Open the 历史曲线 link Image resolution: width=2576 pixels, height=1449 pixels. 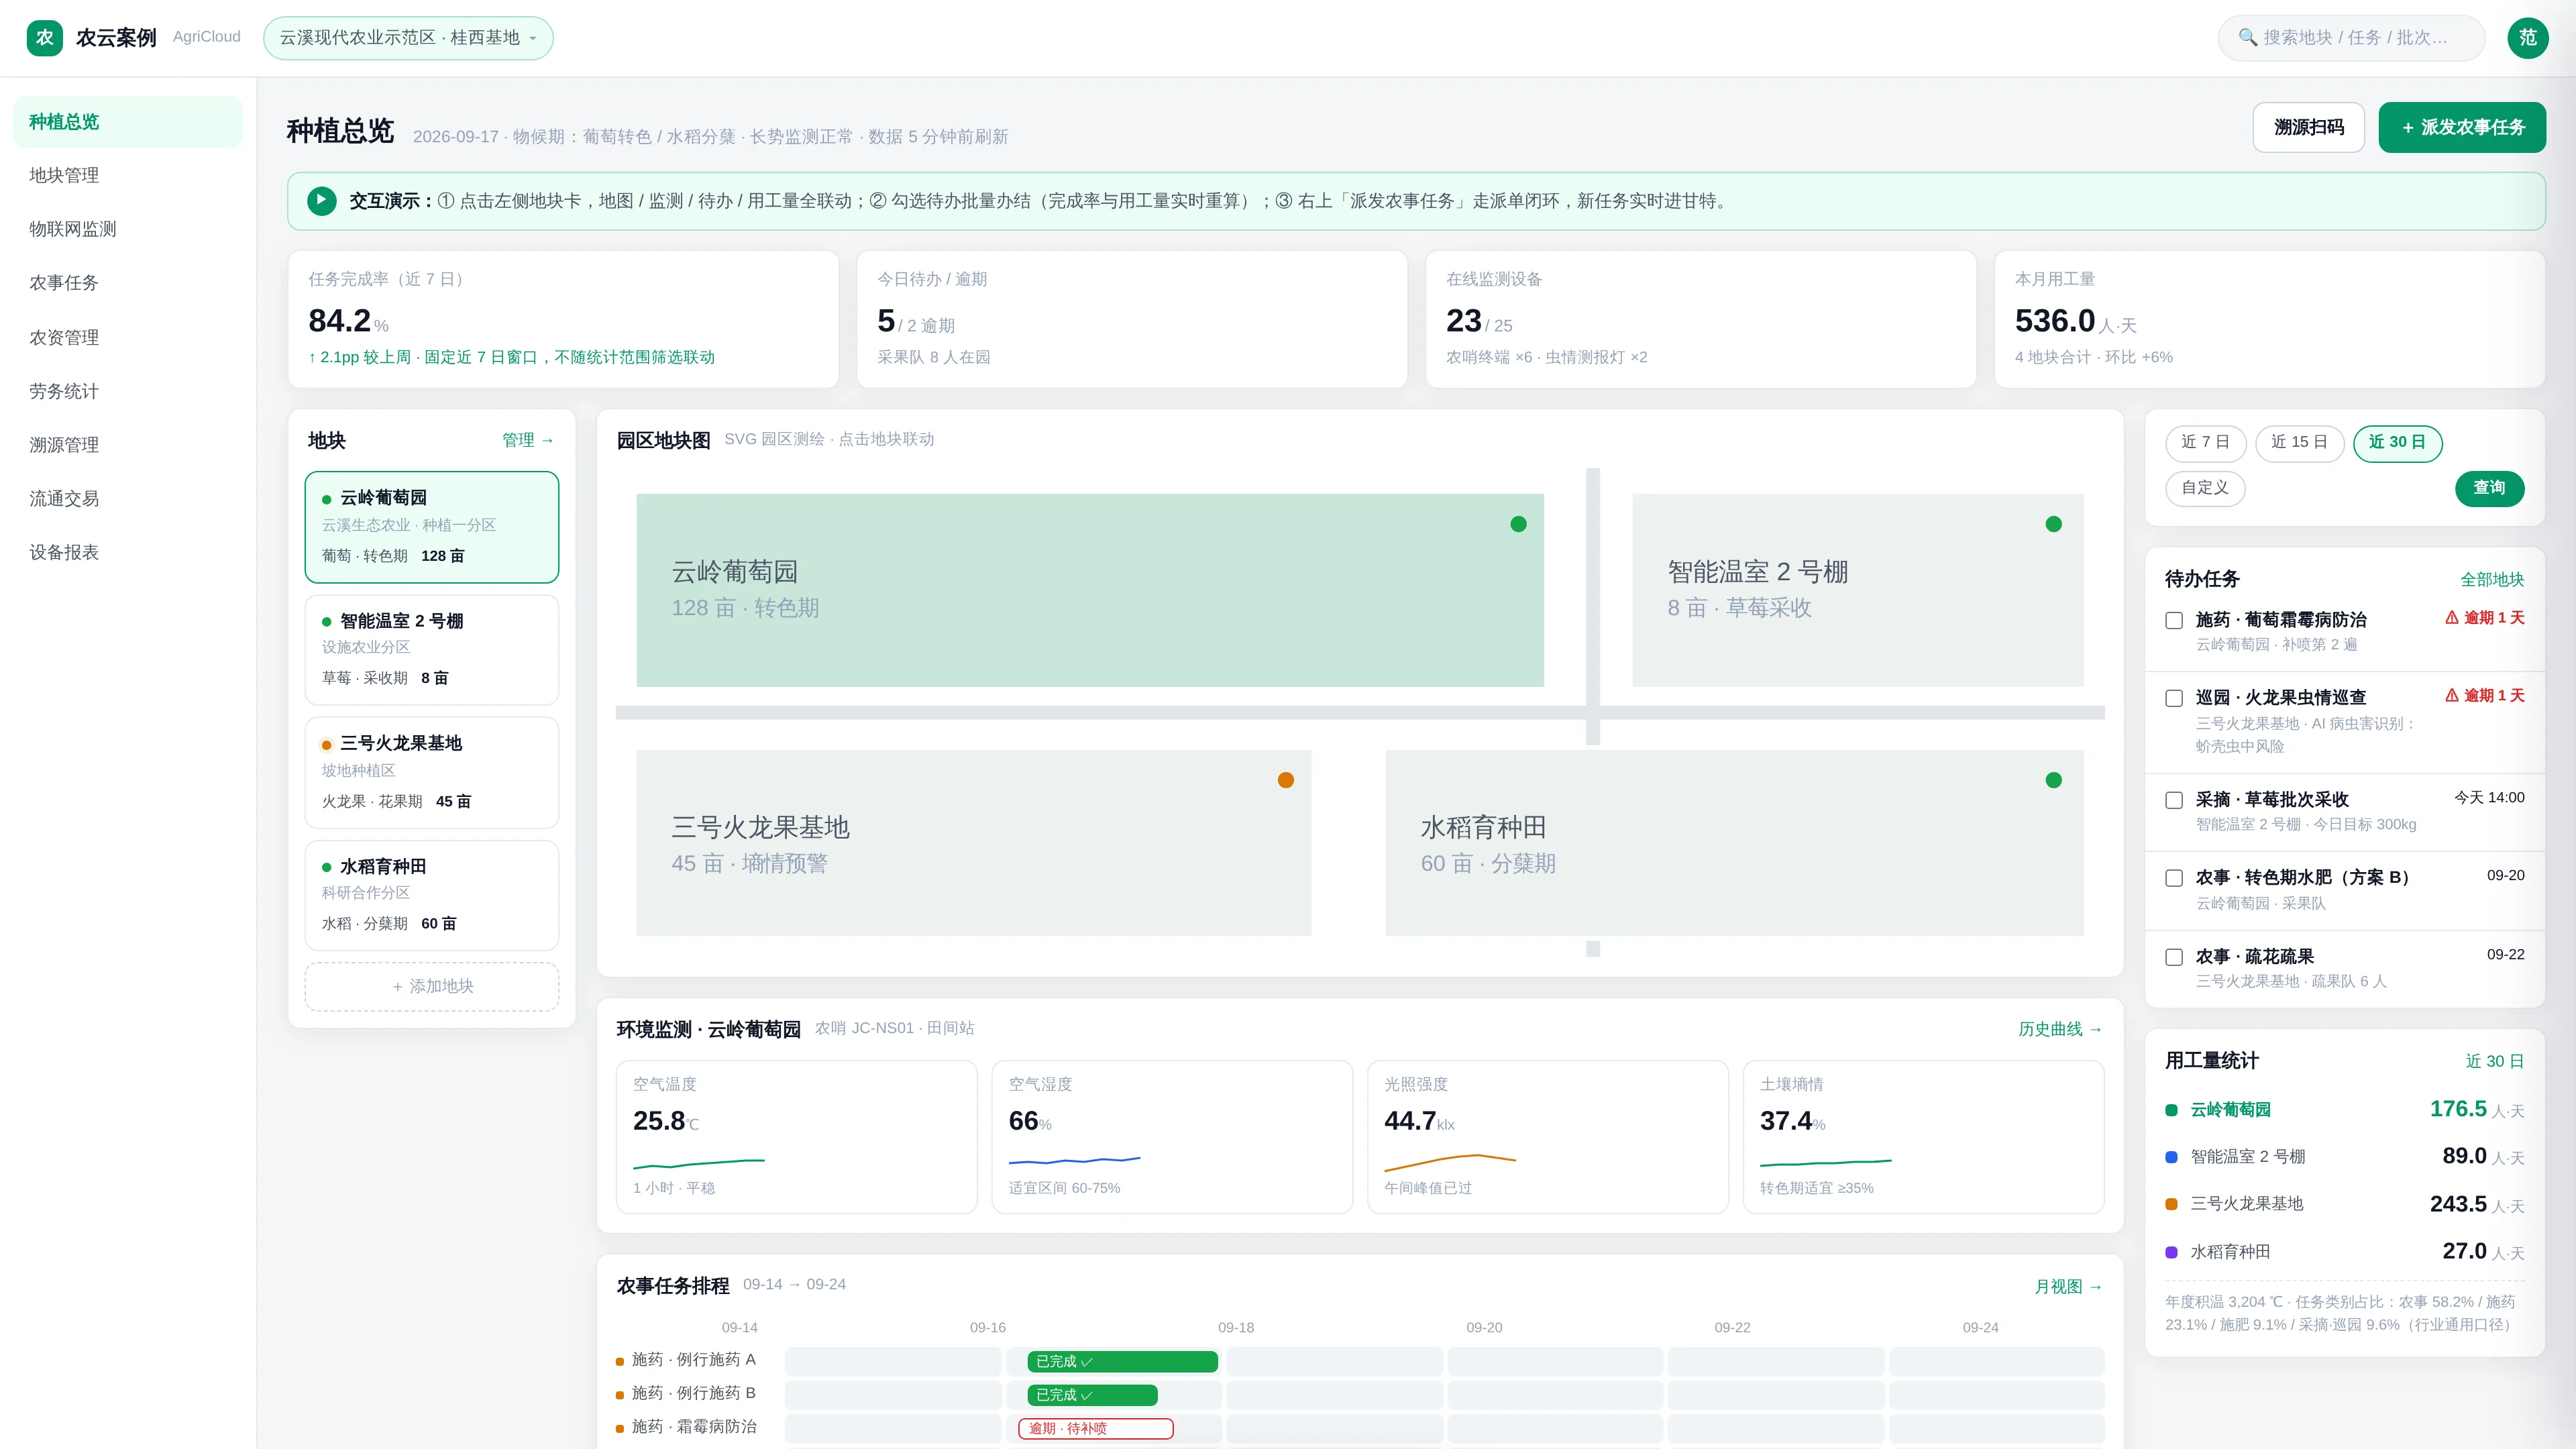coord(2060,1030)
